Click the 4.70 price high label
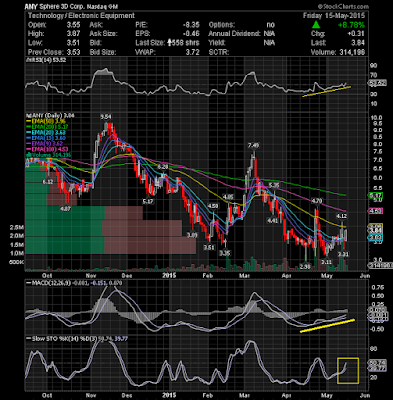The width and height of the screenshot is (393, 400). tap(316, 201)
